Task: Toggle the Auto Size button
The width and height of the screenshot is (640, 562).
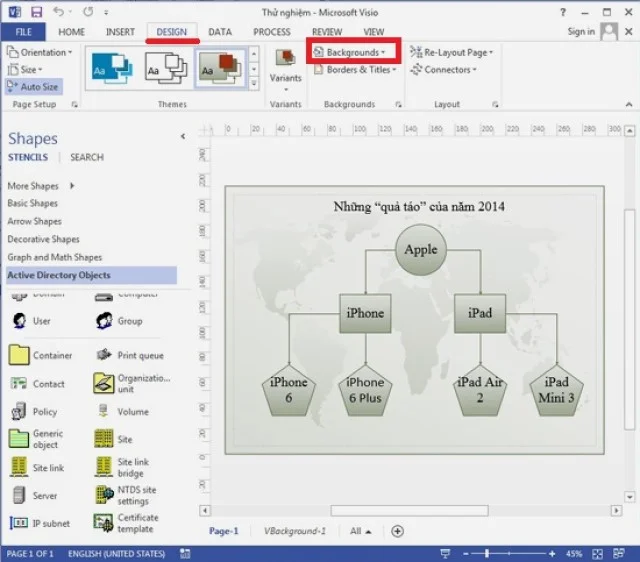Action: coord(34,87)
